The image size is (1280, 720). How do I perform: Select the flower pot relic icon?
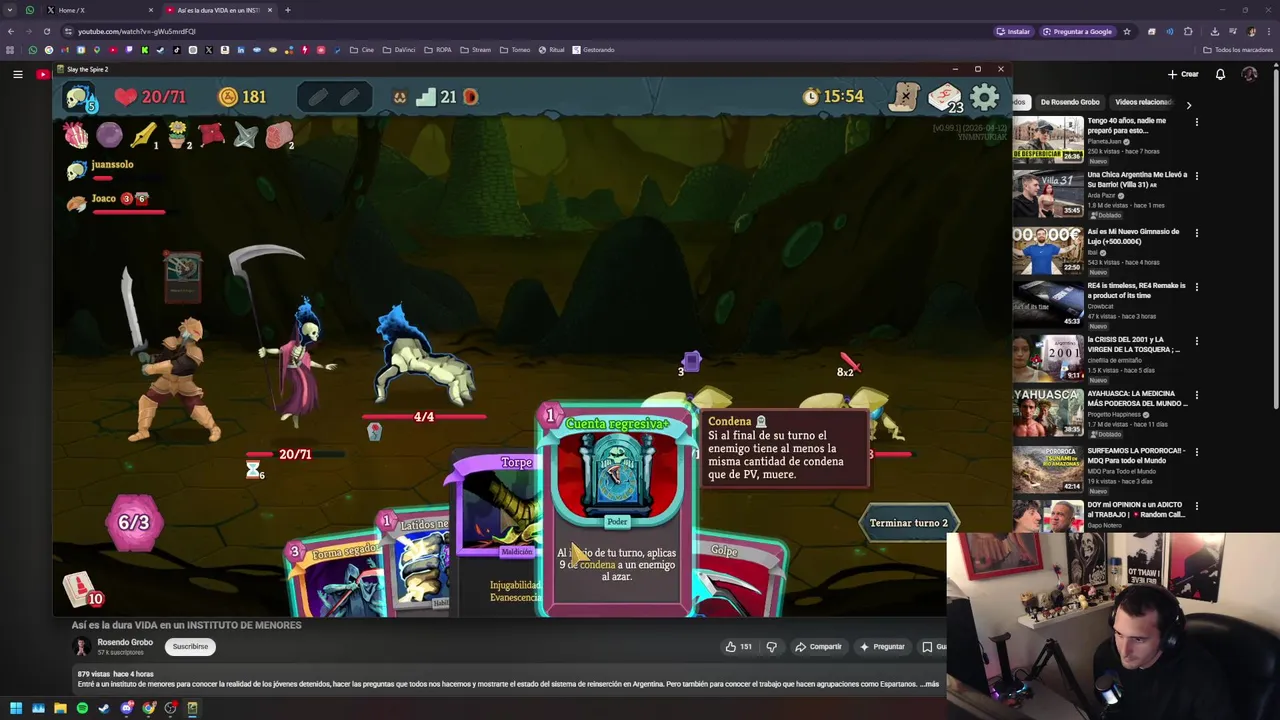tap(177, 134)
